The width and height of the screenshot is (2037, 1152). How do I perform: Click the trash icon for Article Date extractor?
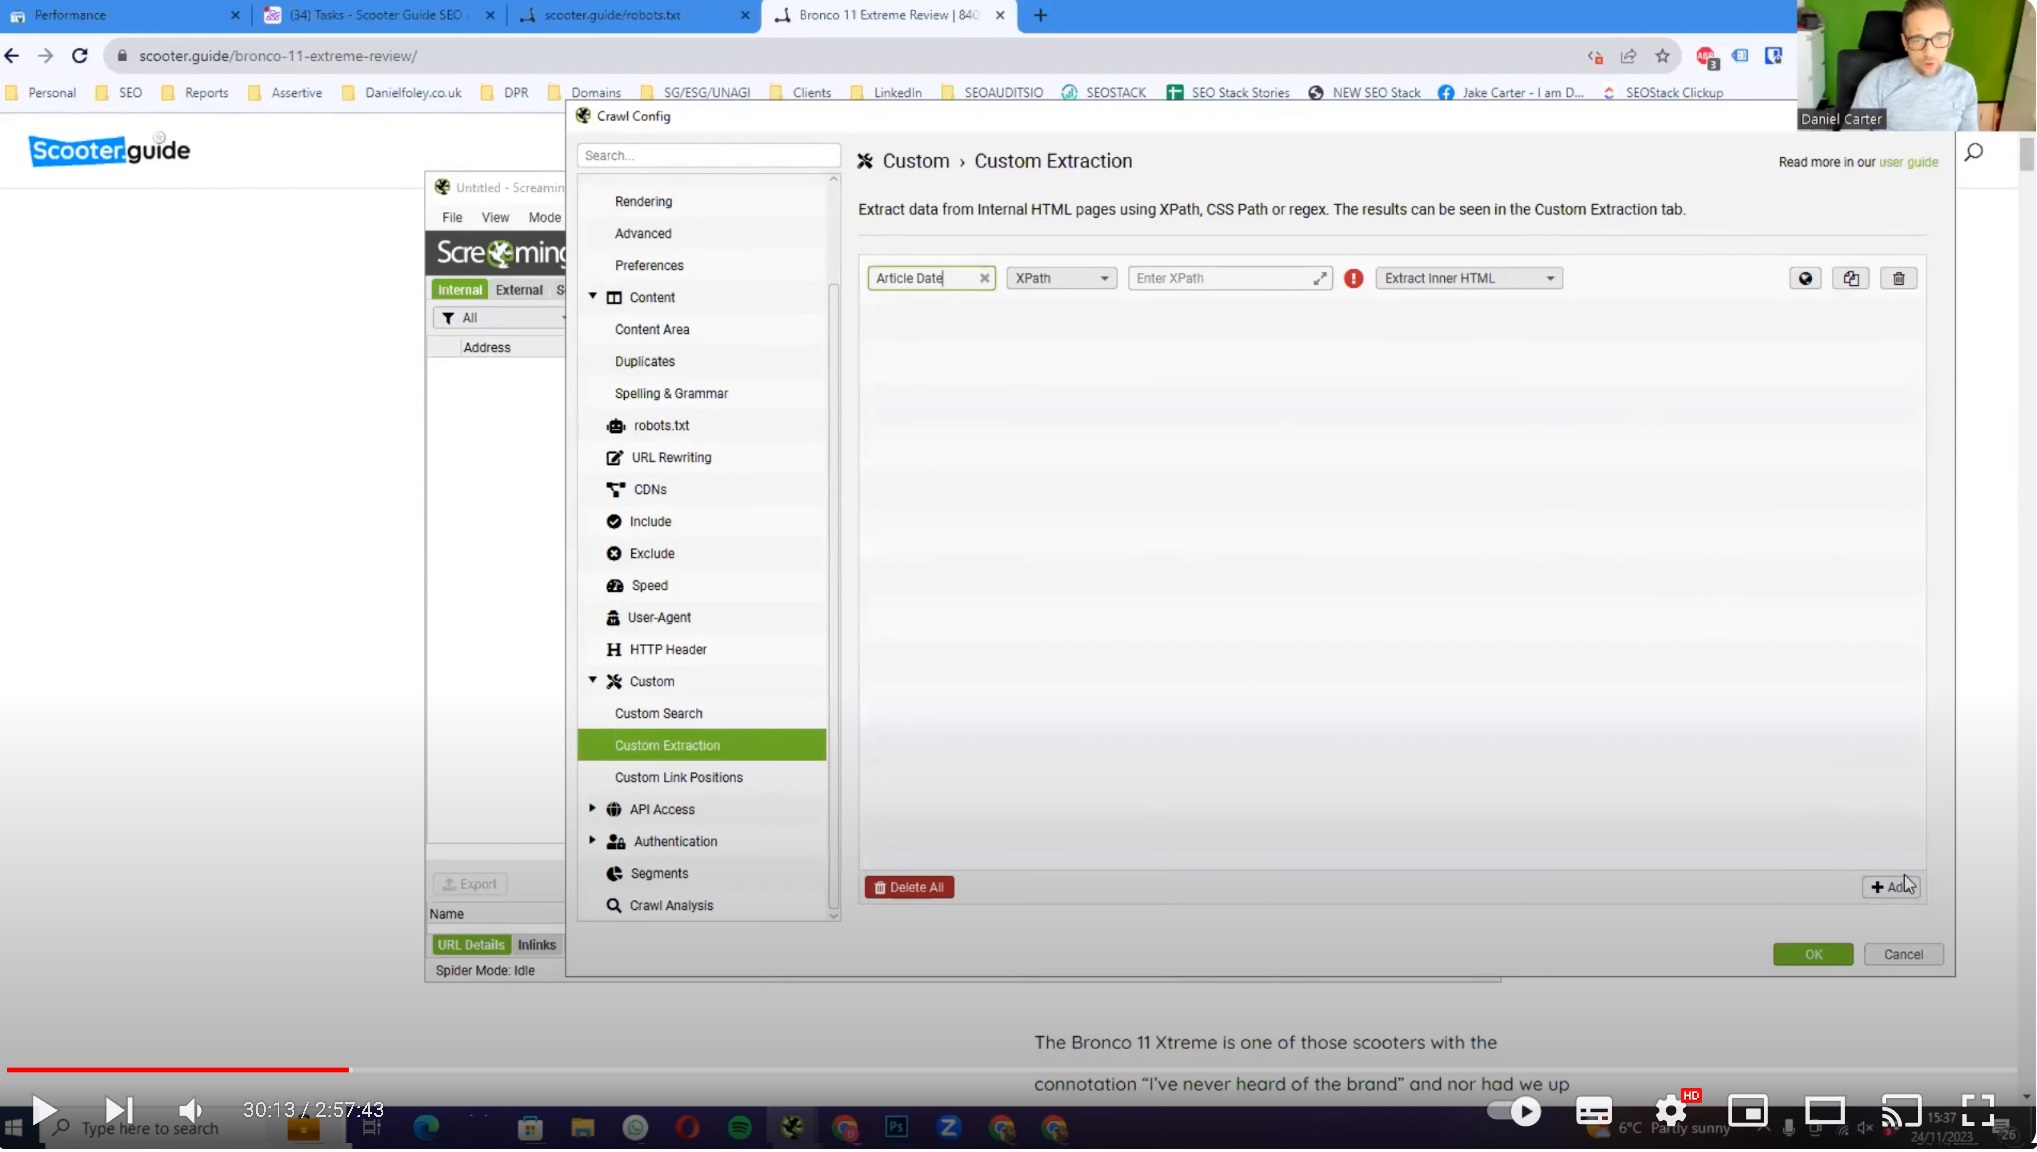coord(1897,279)
